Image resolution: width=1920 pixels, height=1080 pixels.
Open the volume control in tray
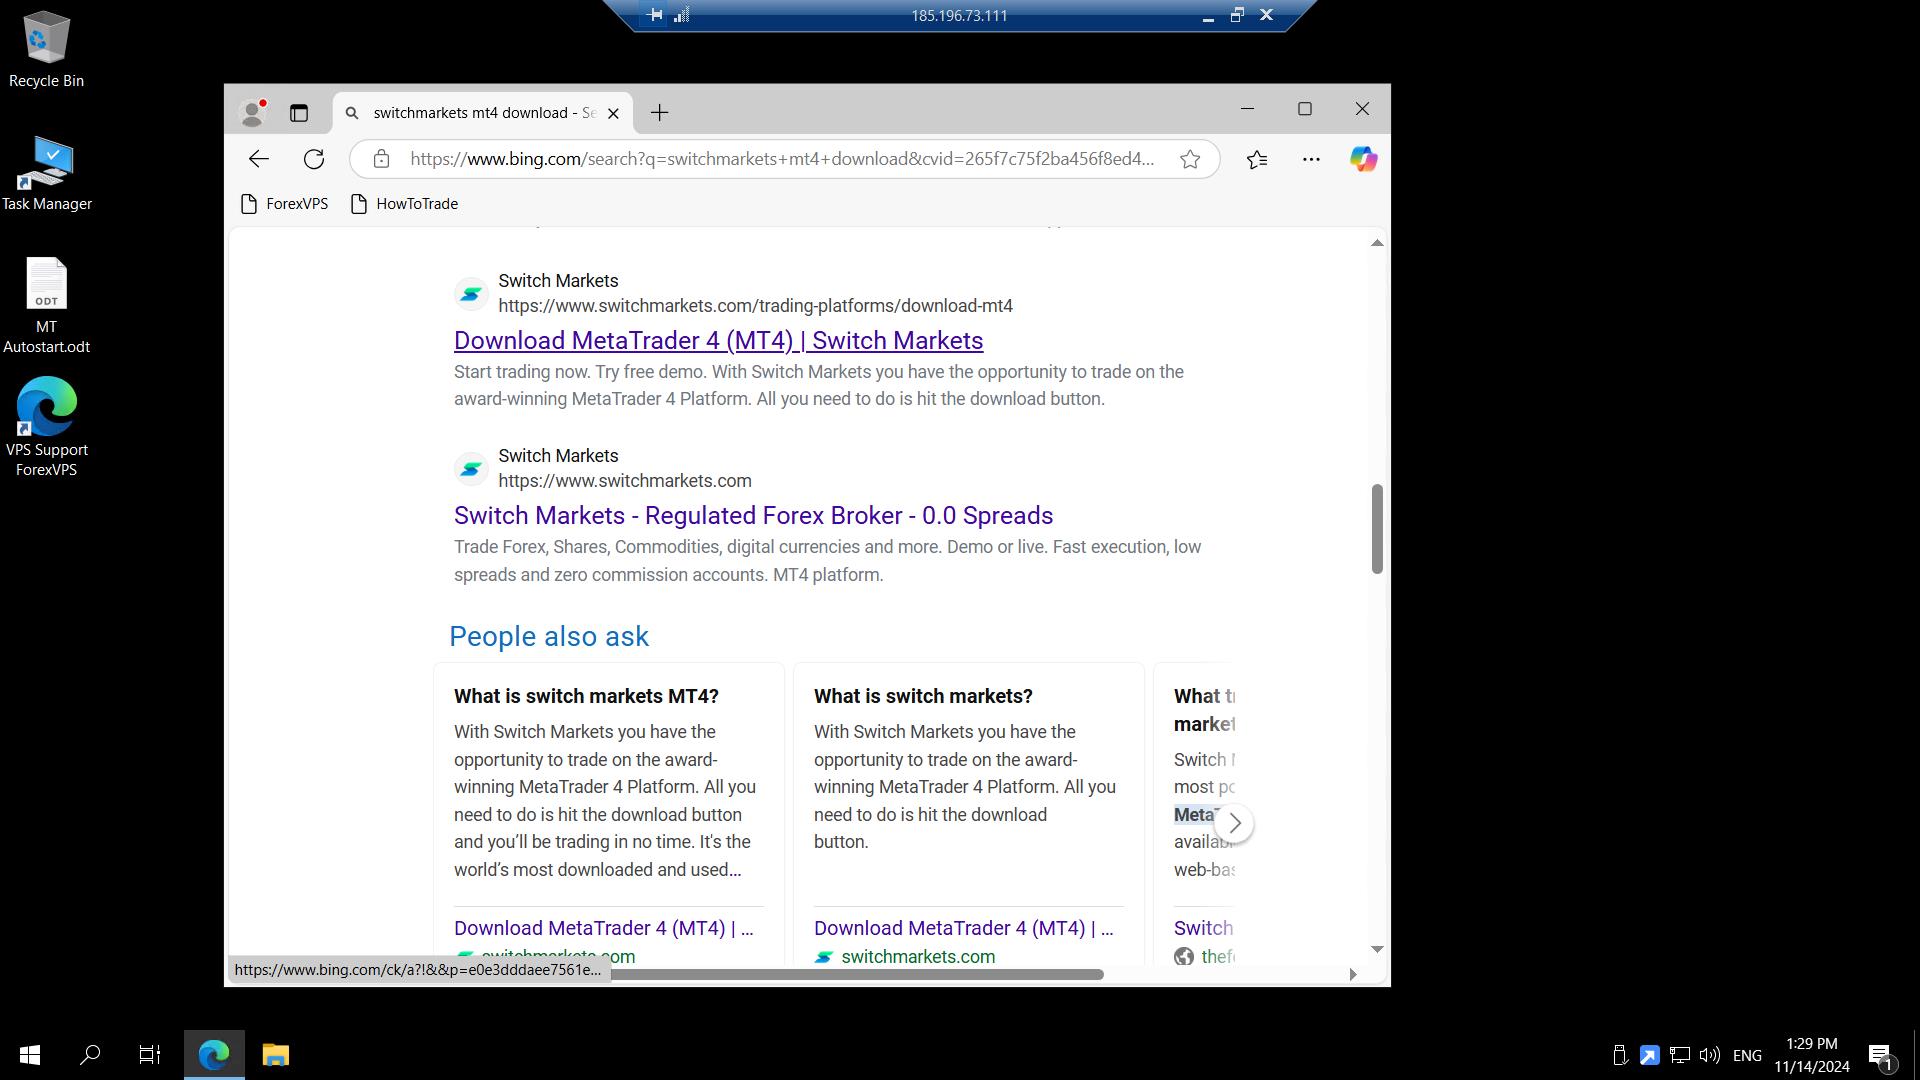click(x=1710, y=1055)
